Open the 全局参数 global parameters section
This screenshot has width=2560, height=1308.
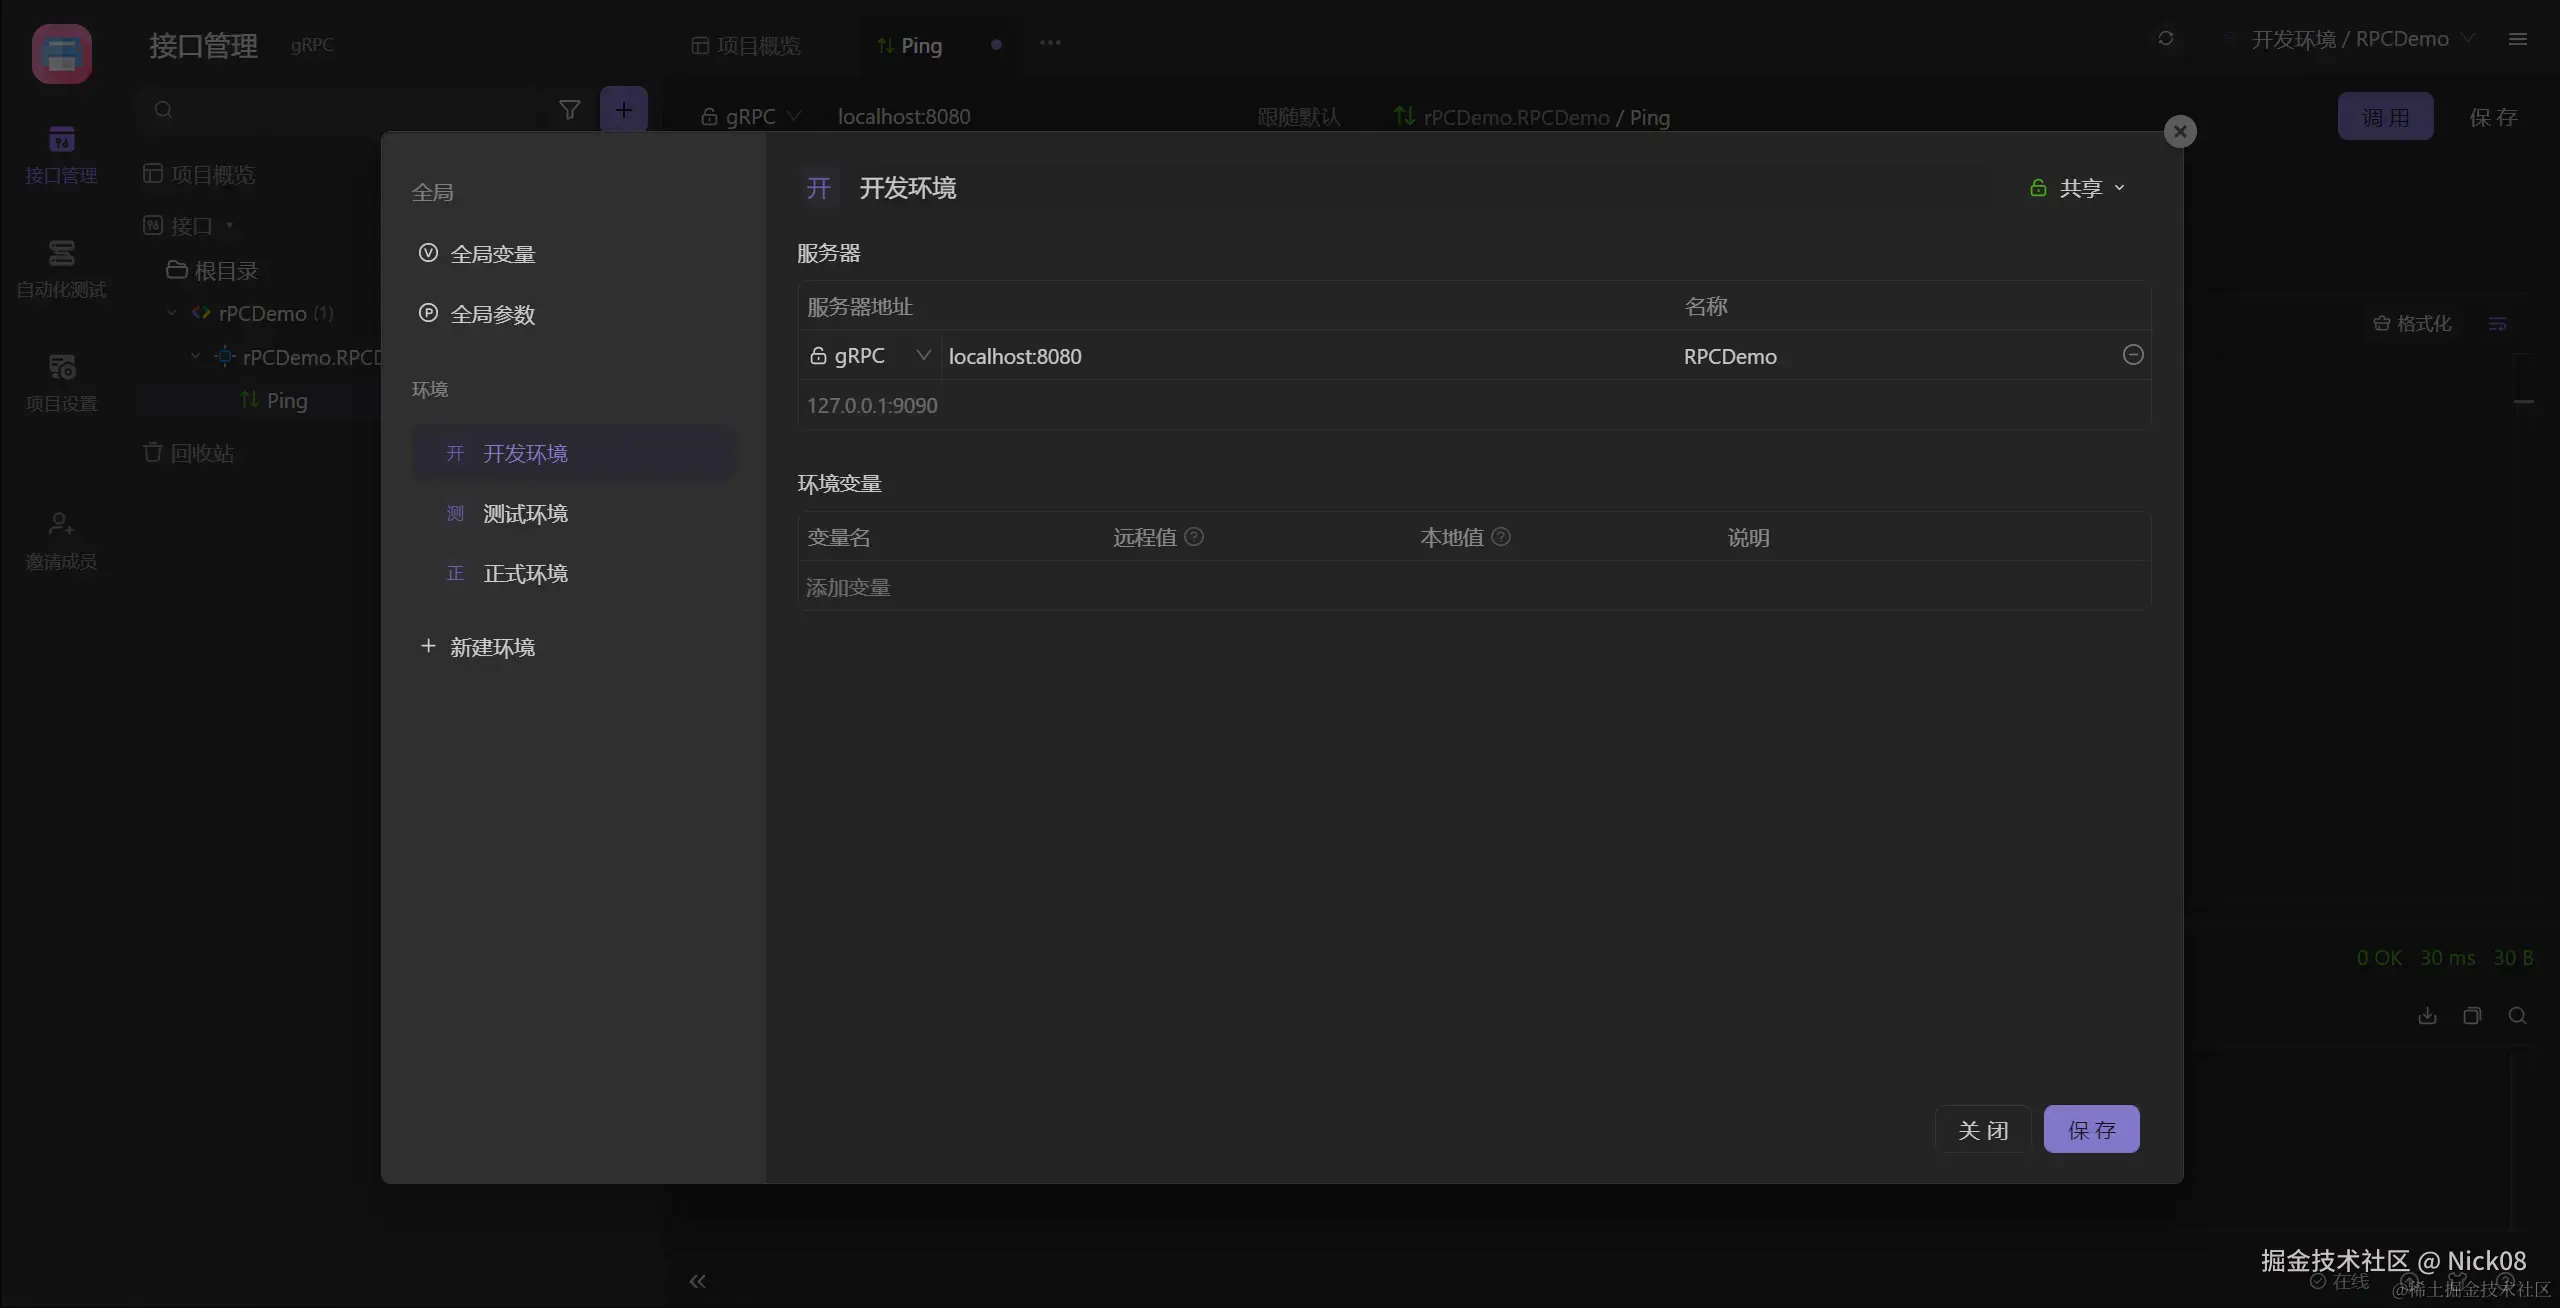click(x=492, y=314)
